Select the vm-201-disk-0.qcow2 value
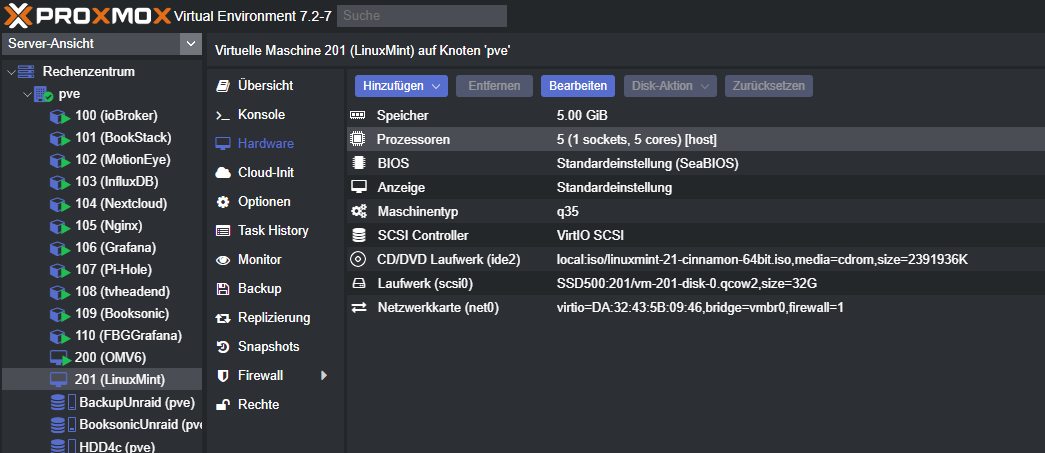Image resolution: width=1045 pixels, height=453 pixels. point(686,284)
